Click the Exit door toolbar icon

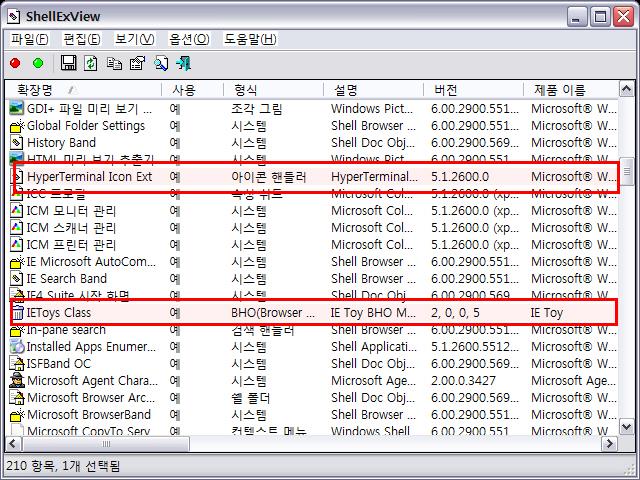click(183, 63)
